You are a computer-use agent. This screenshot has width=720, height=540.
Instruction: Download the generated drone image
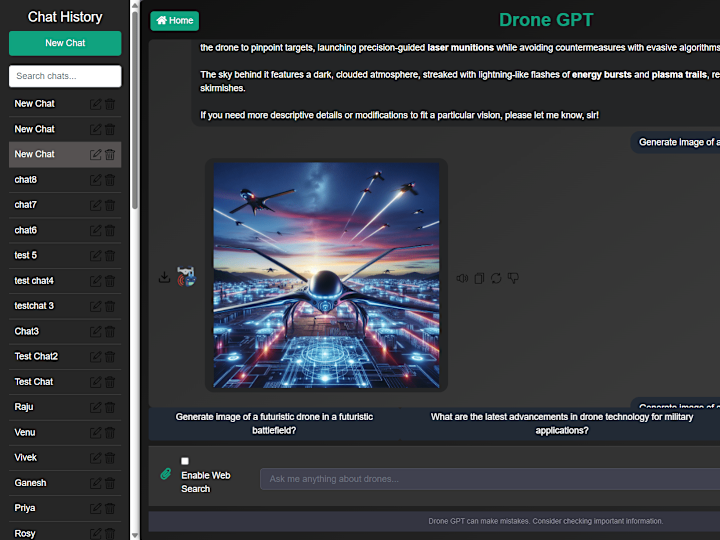pyautogui.click(x=164, y=277)
